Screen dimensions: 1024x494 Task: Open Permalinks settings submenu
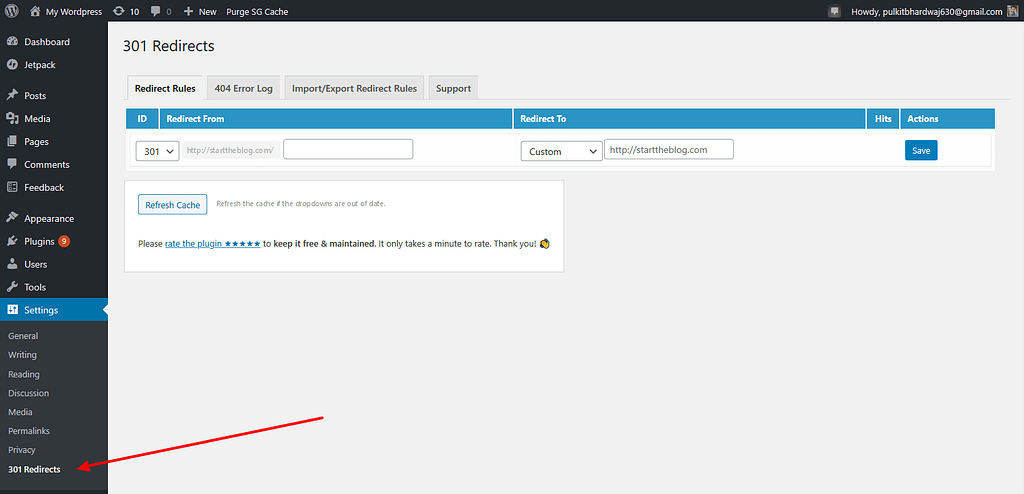[29, 431]
